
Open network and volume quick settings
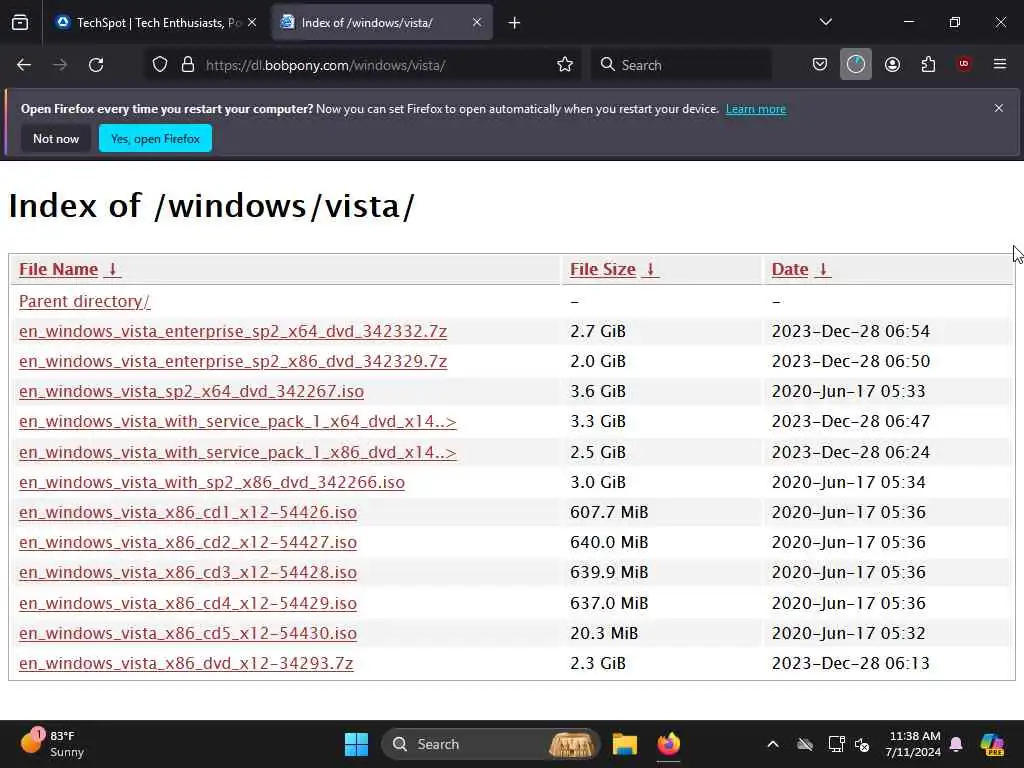[x=849, y=744]
